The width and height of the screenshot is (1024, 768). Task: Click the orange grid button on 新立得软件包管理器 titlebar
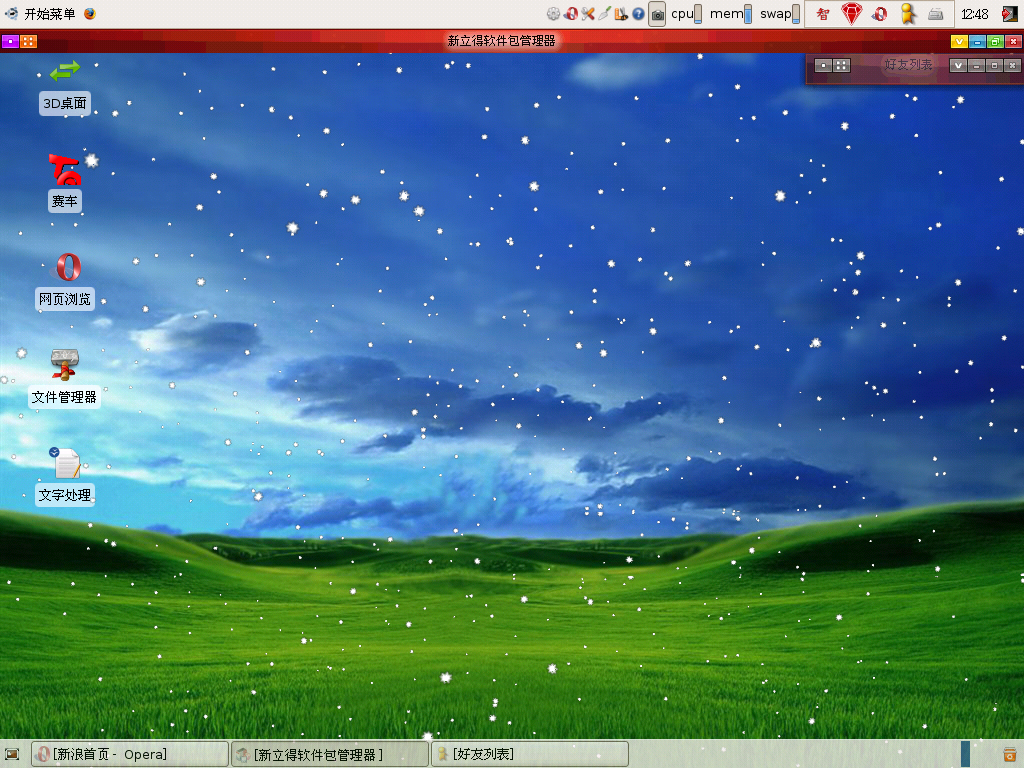pos(28,42)
